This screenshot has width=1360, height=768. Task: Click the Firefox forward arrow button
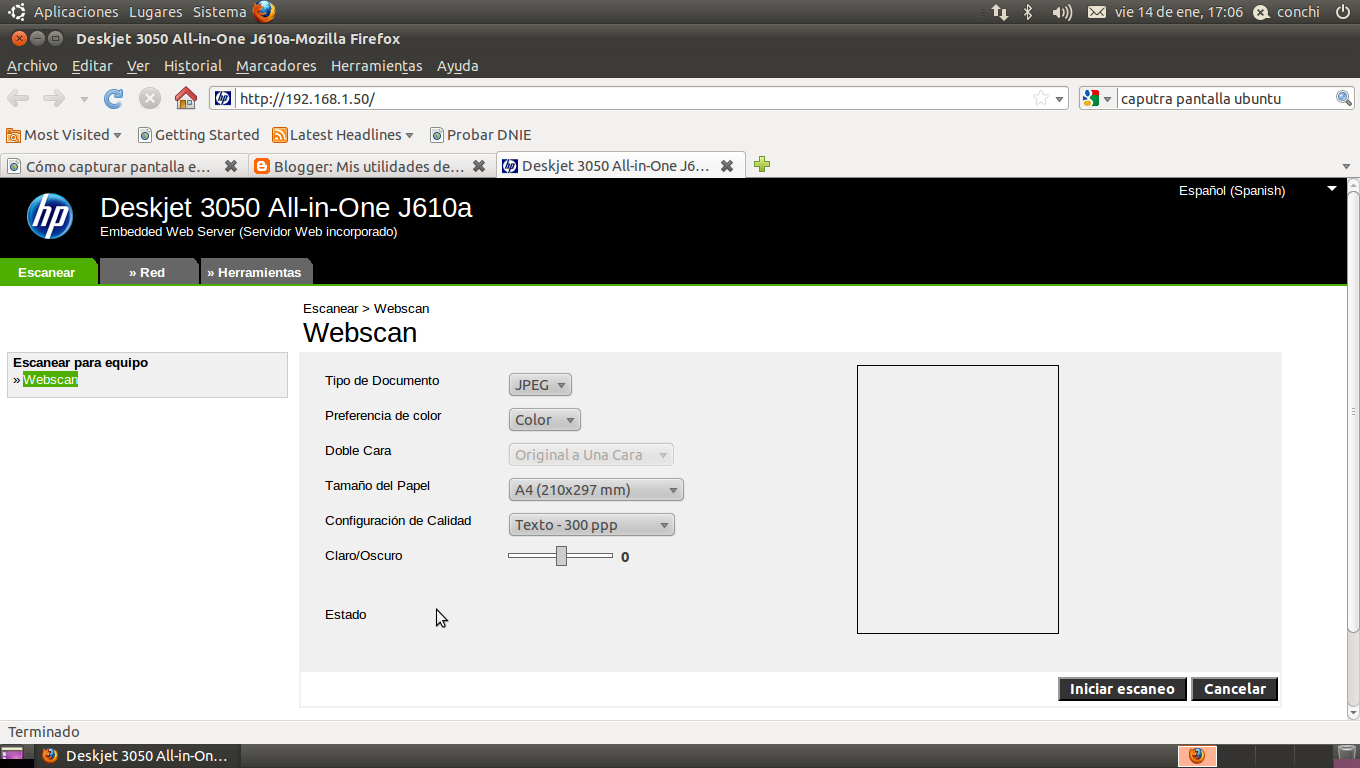(54, 98)
